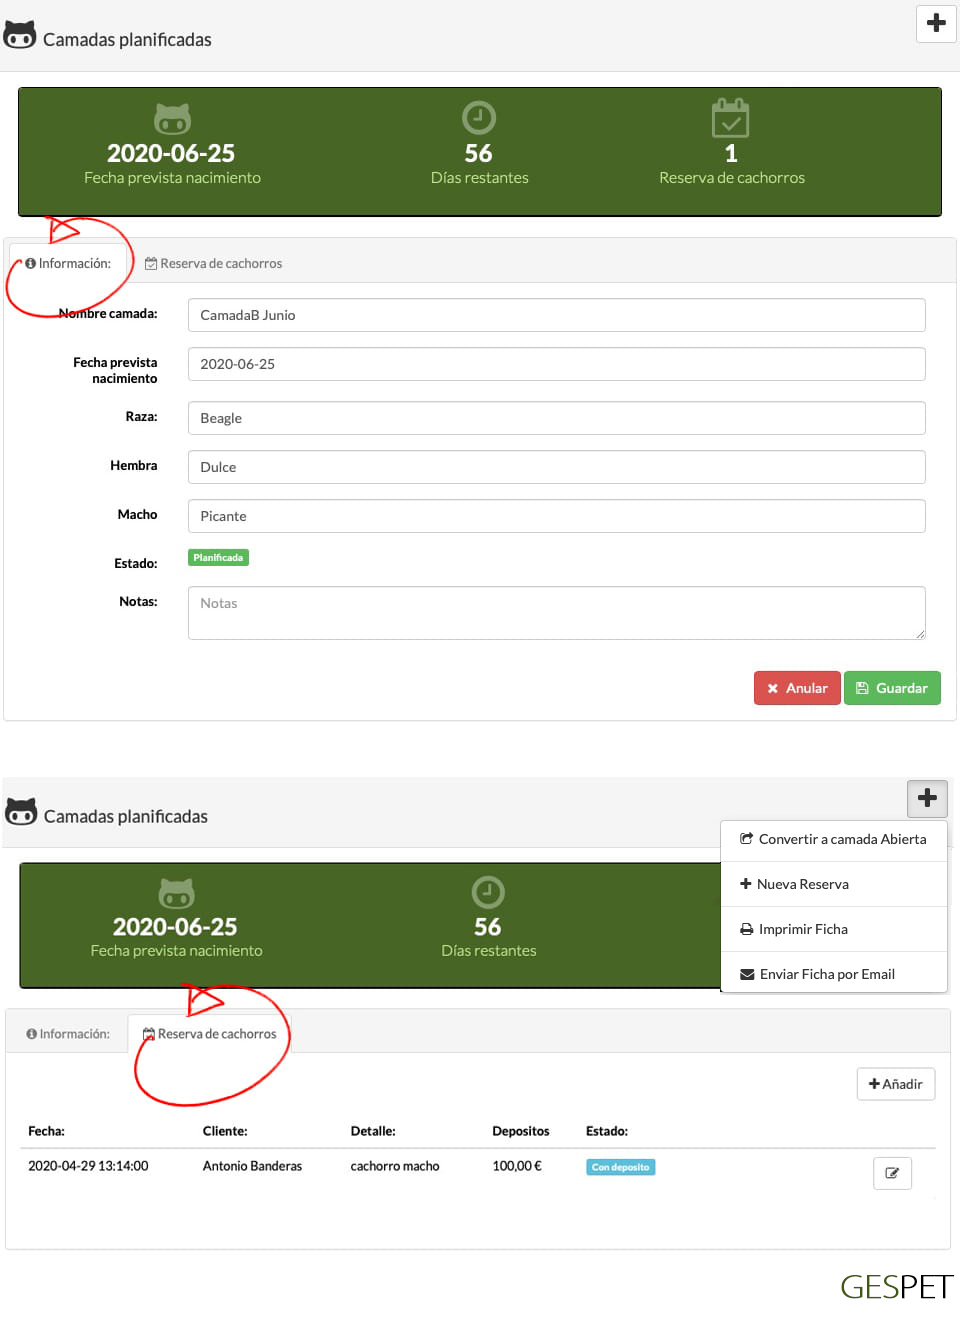Click the clock icon above first Días restantes
The height and width of the screenshot is (1325, 960).
(479, 118)
